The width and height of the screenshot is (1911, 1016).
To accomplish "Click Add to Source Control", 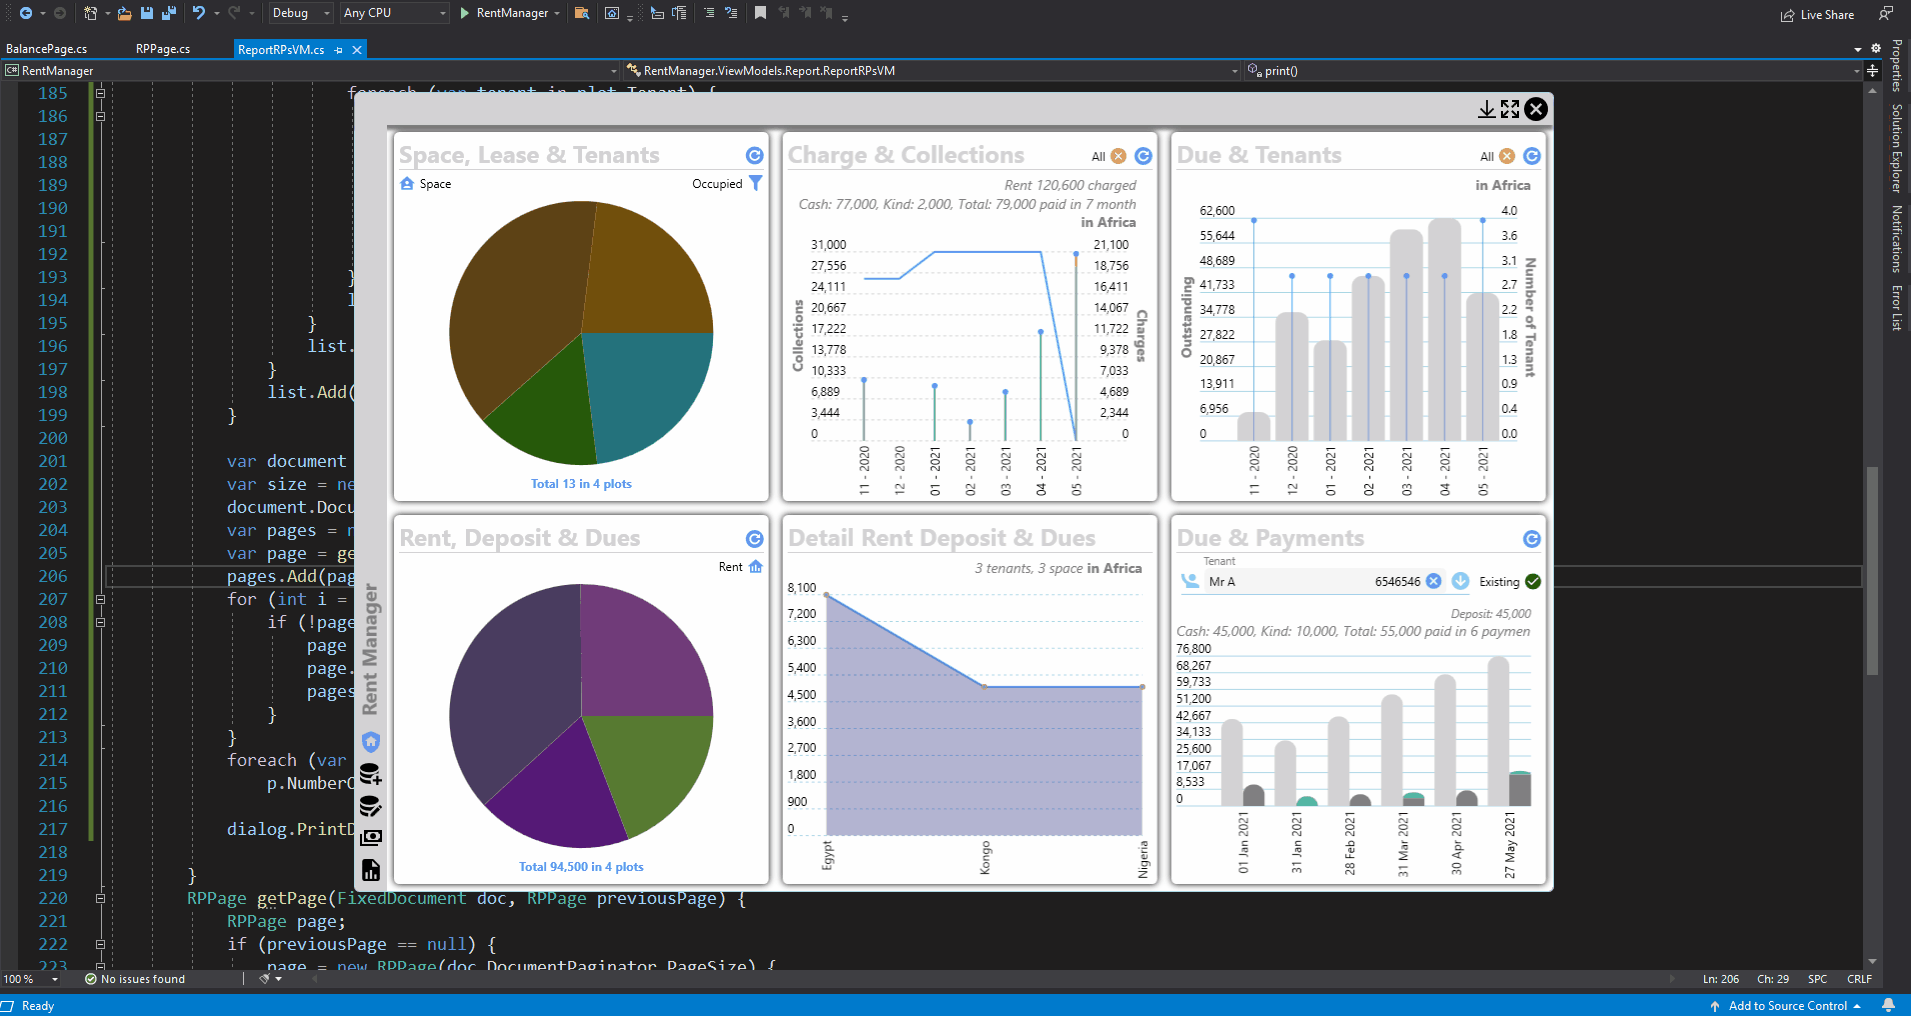I will 1785,1005.
